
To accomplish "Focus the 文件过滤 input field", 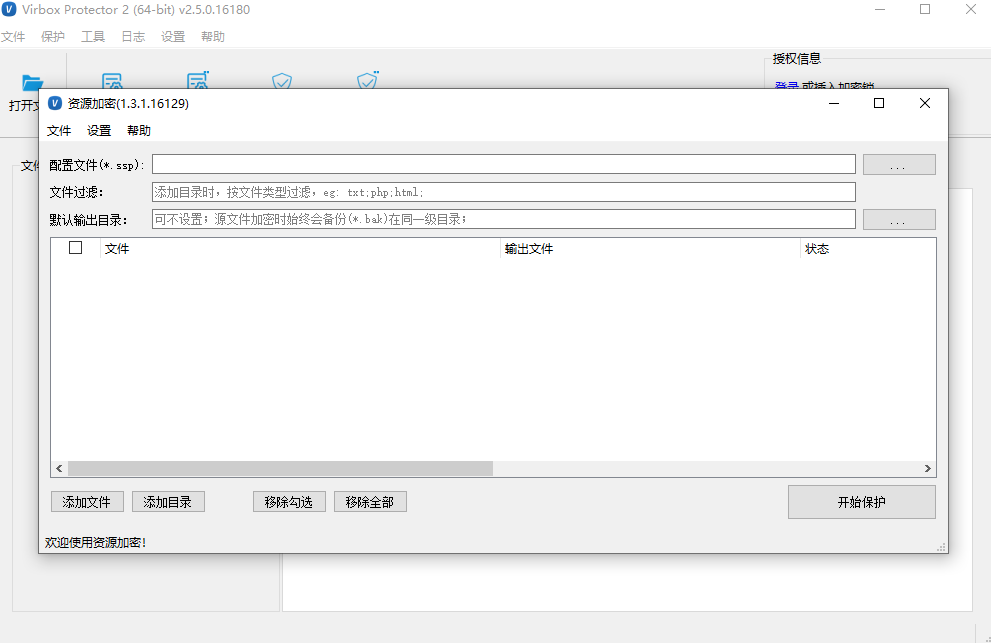I will point(504,192).
